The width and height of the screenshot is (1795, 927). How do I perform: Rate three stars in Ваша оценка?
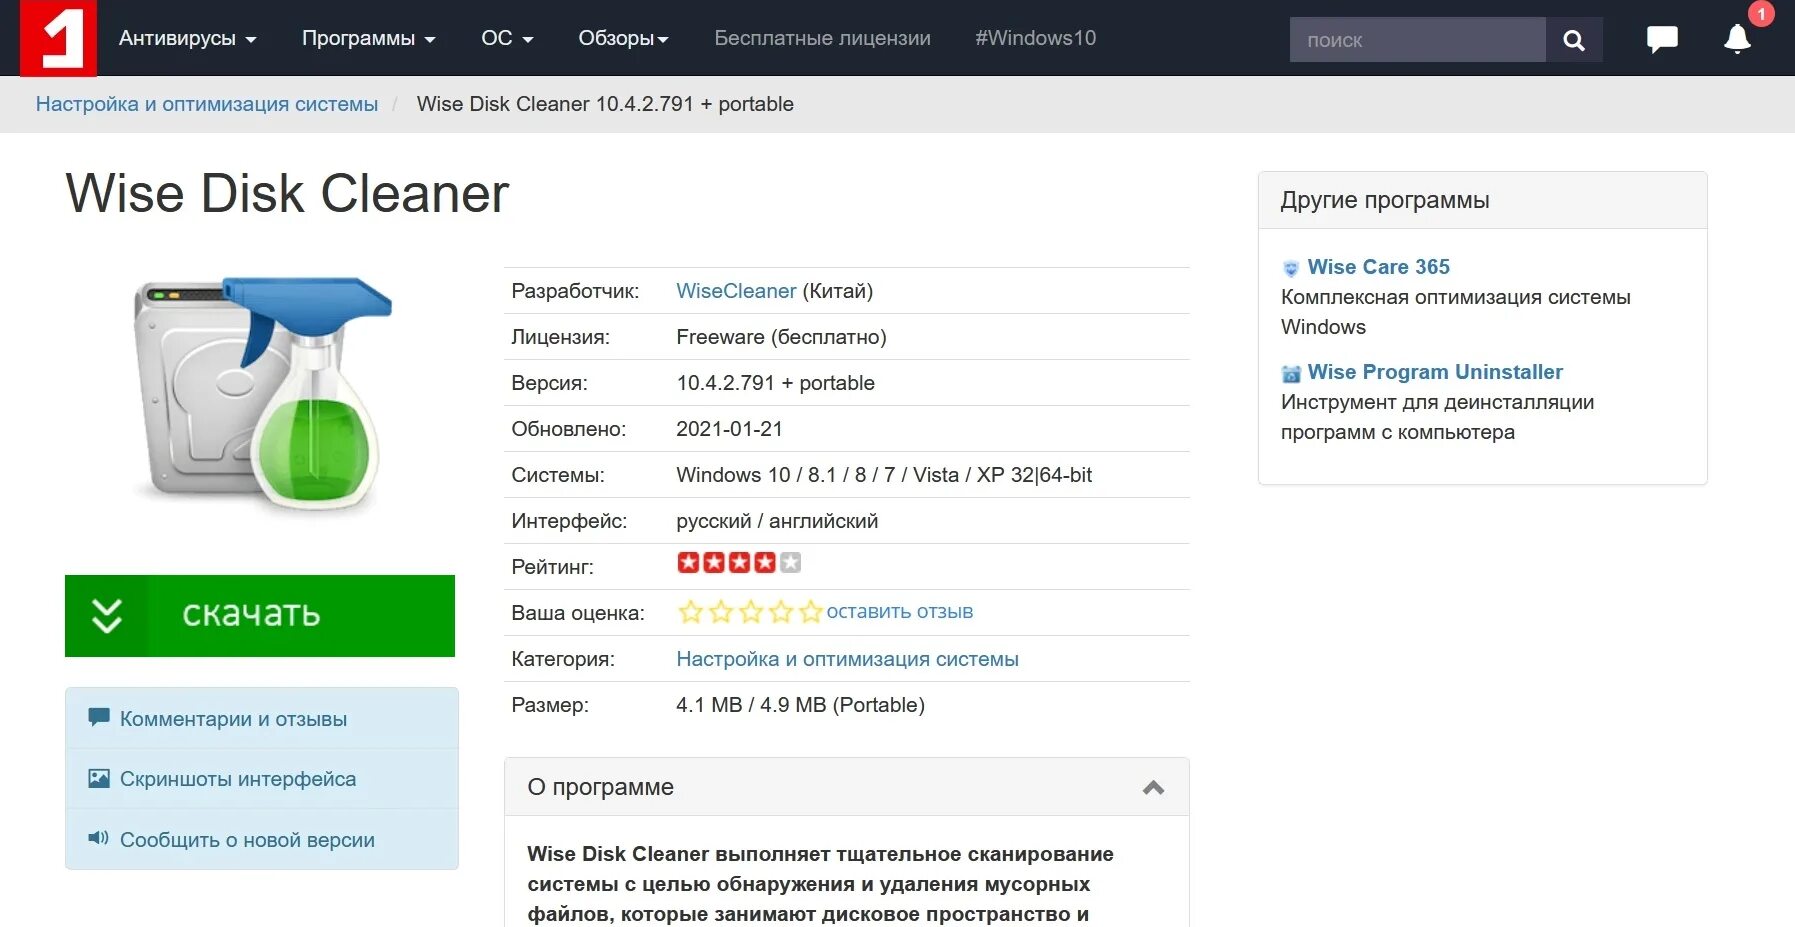tap(751, 612)
